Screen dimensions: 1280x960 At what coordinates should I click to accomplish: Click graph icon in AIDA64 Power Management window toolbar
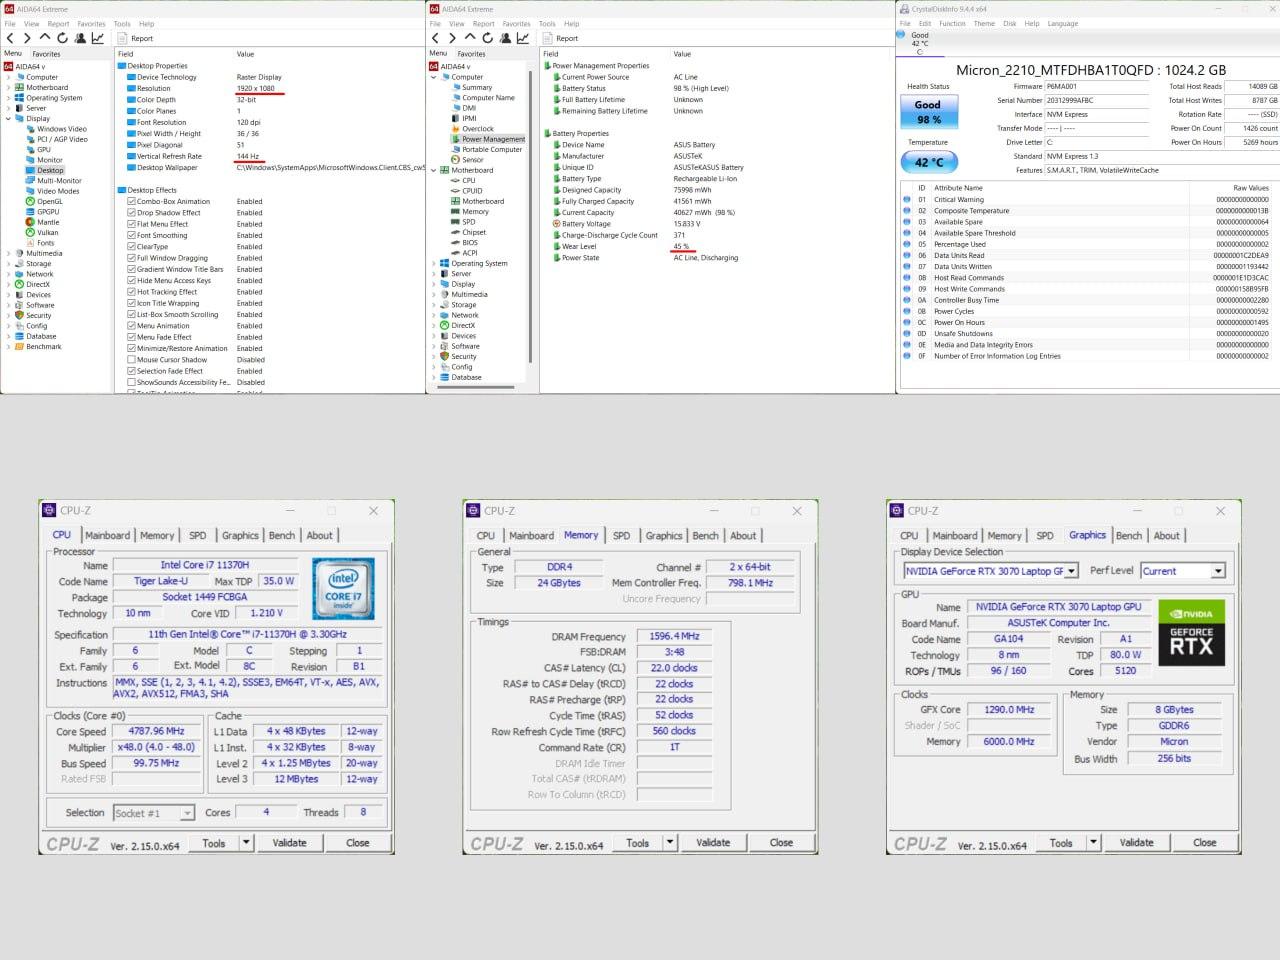pos(523,38)
